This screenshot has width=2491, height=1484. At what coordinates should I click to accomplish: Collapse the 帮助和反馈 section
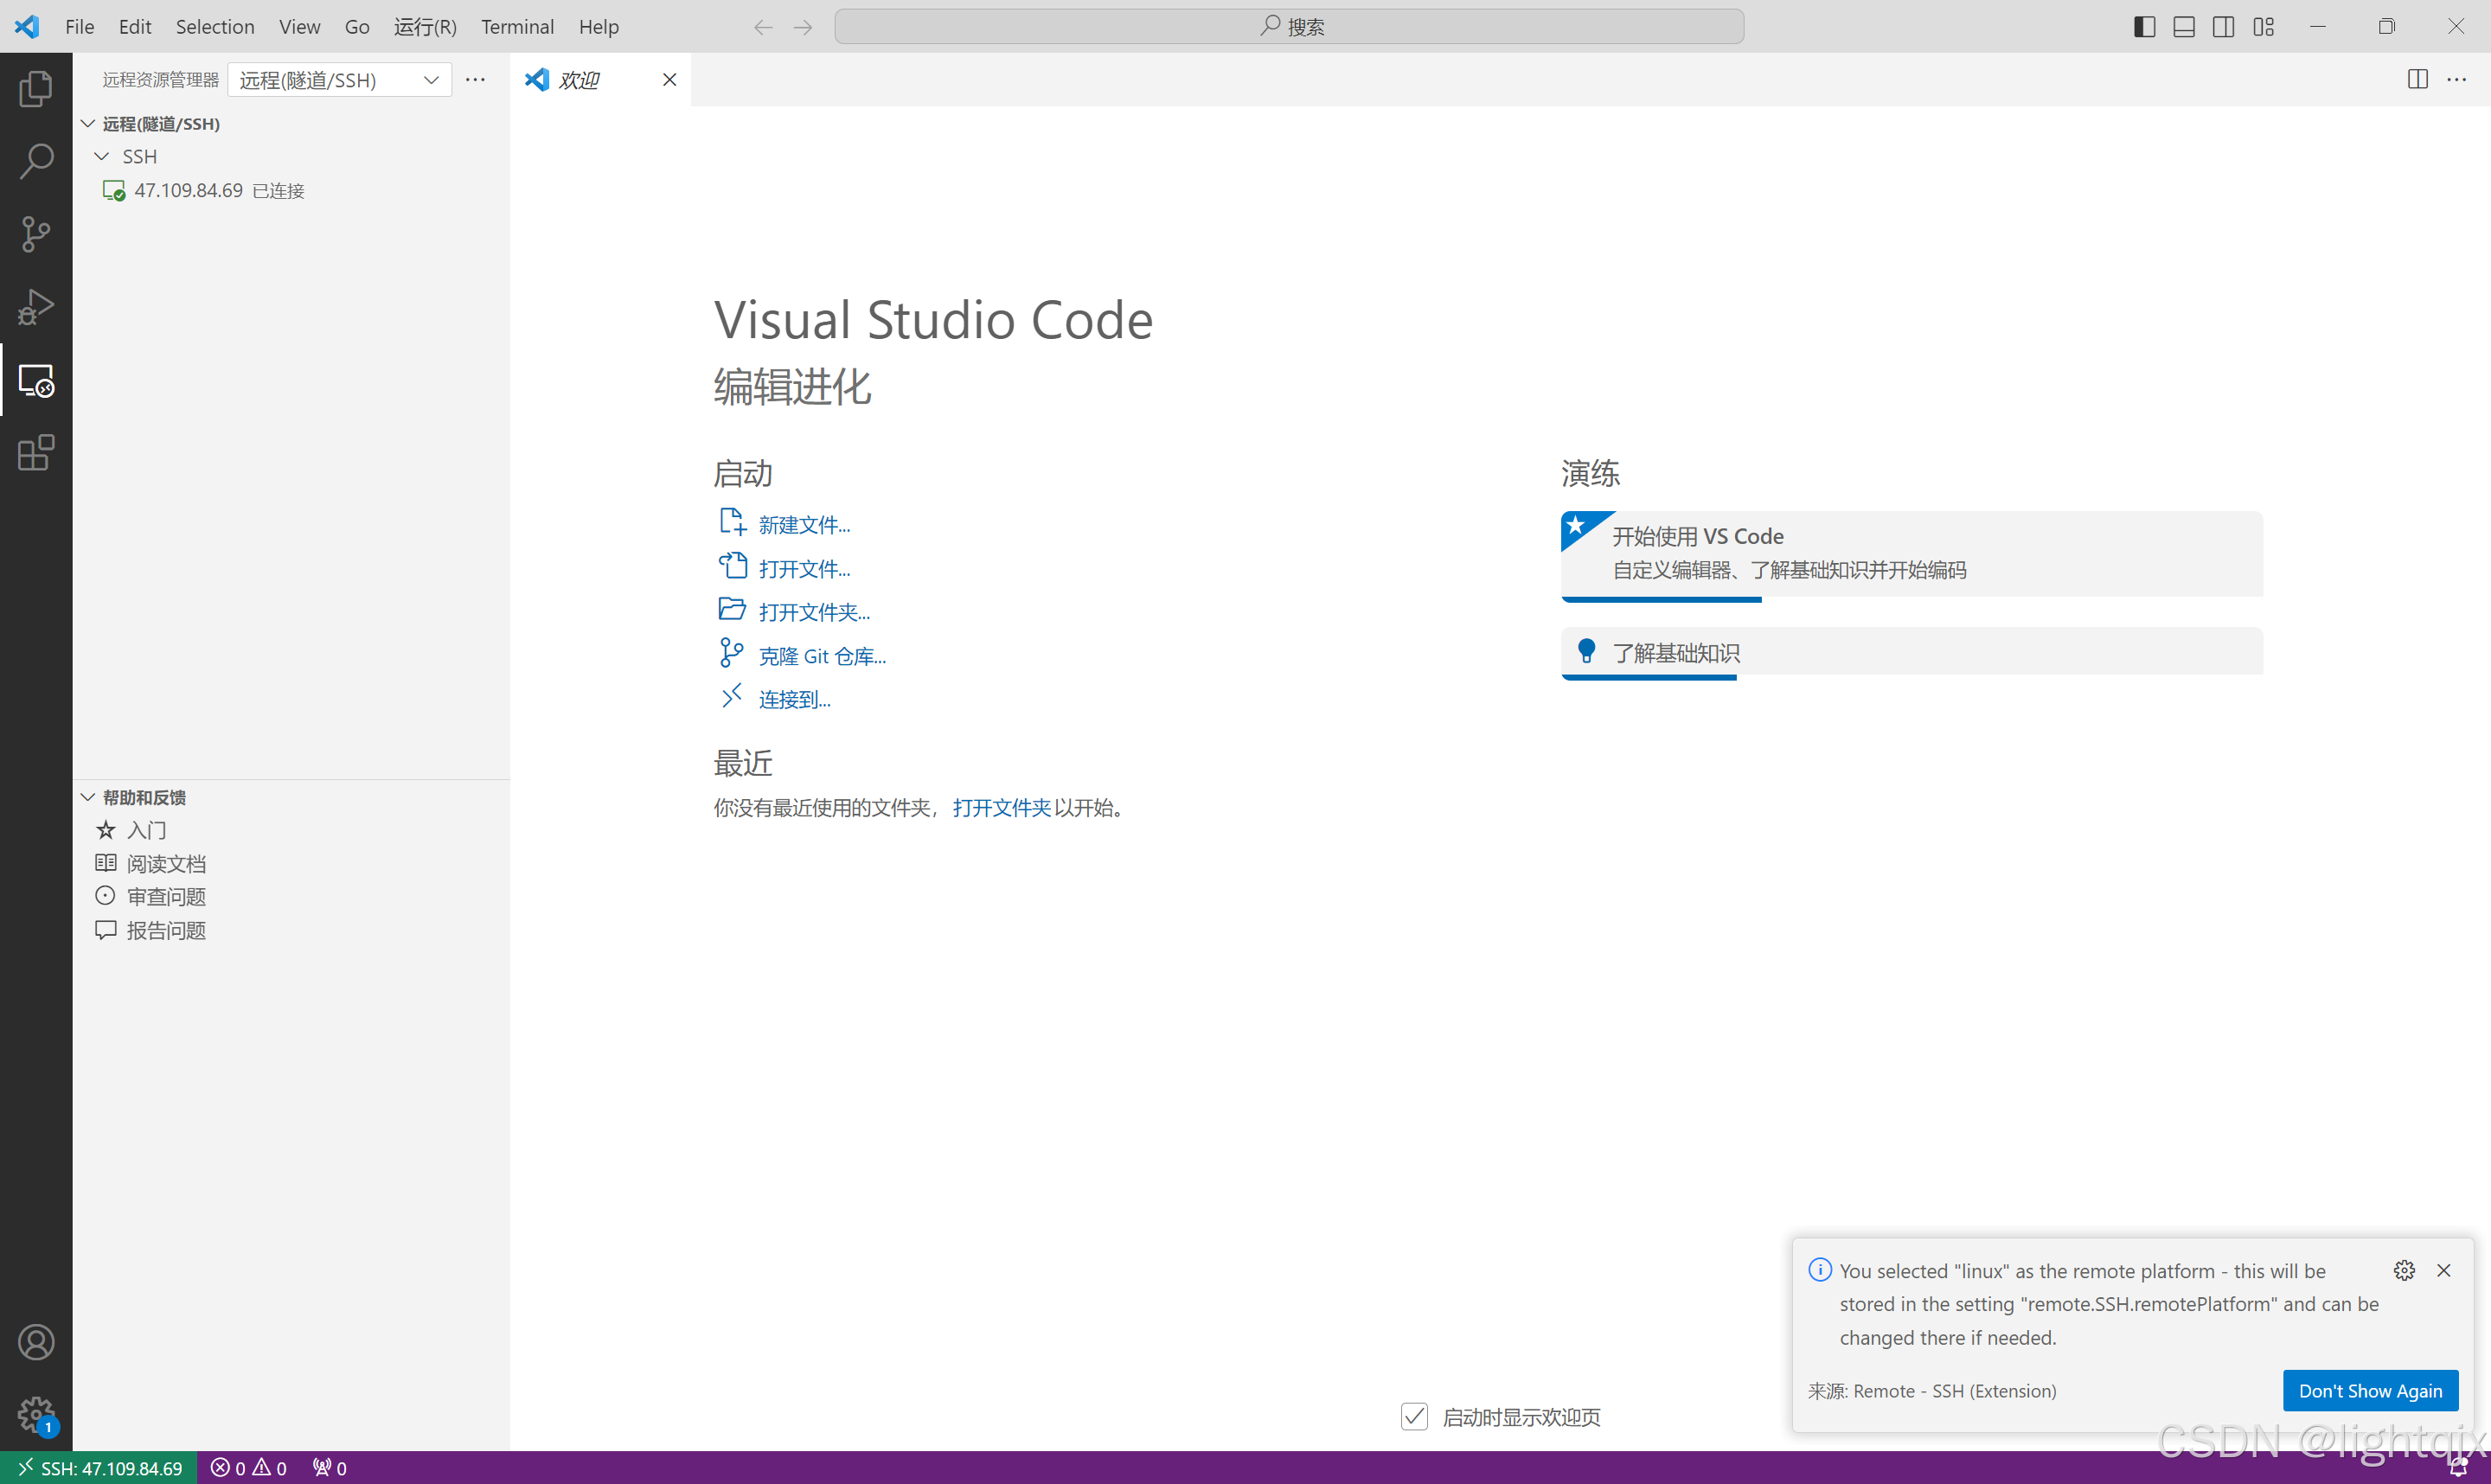point(88,798)
